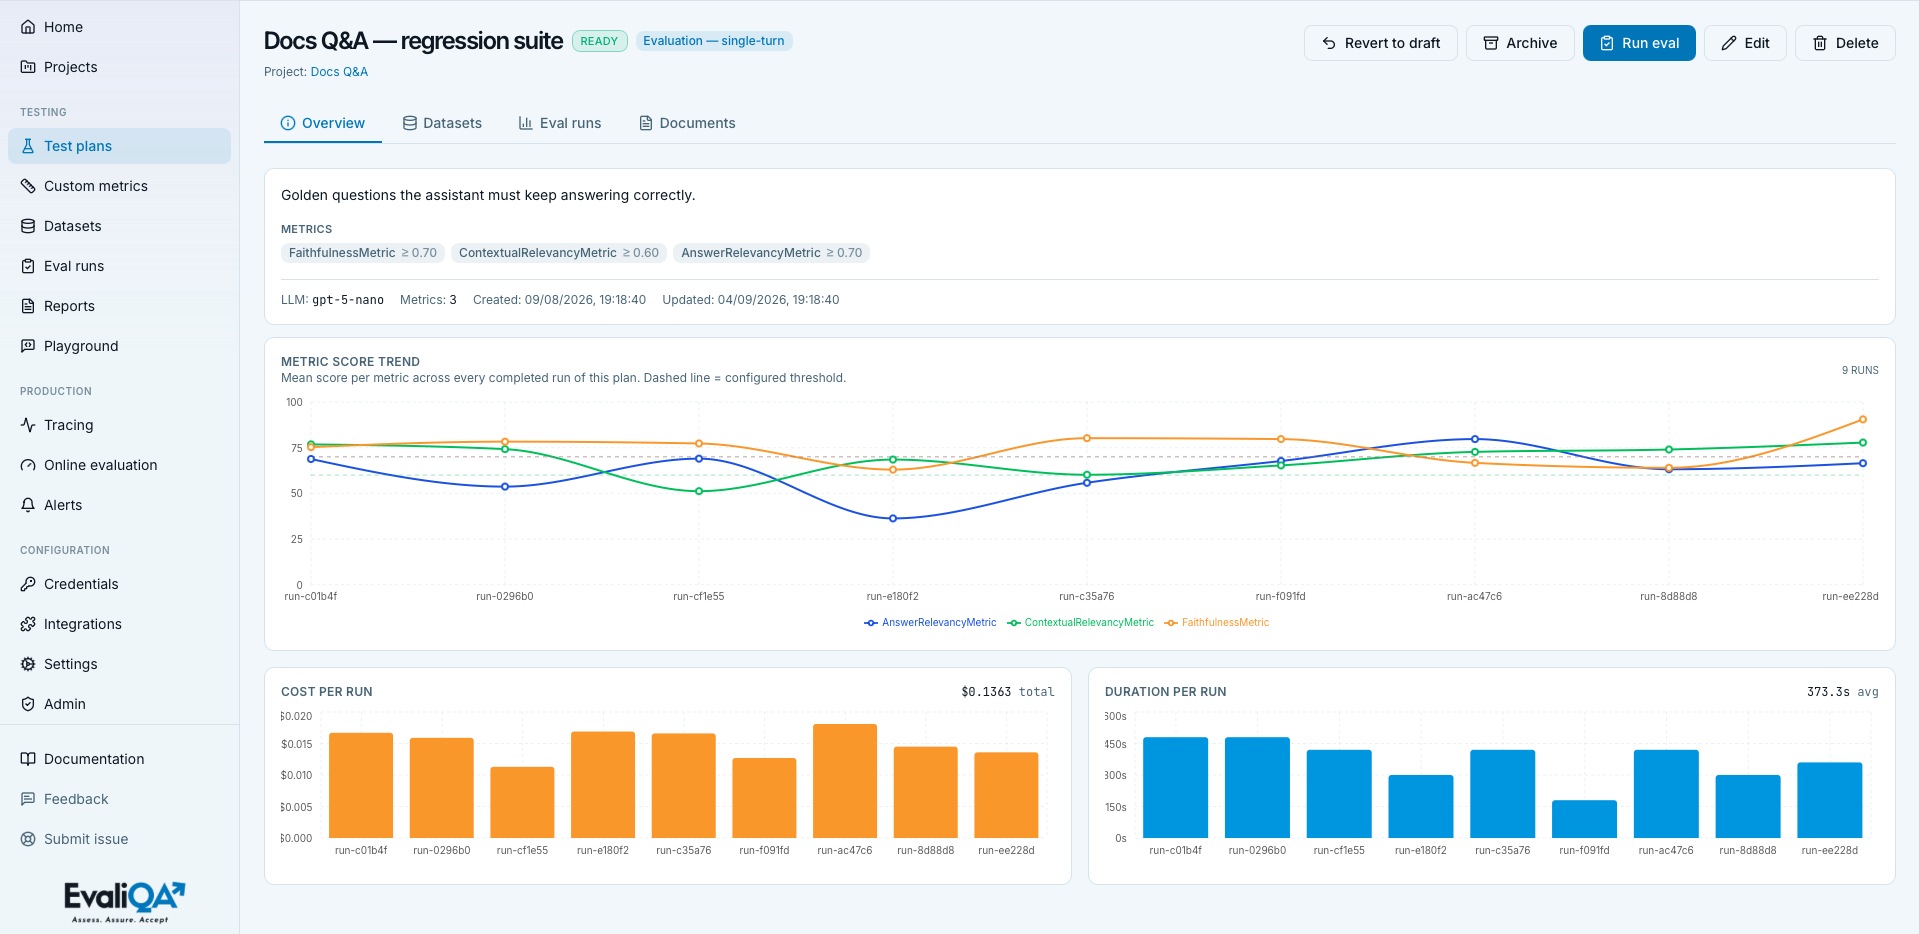Click the ContextualRelevancyMetric ≥ 0.60 chip

[x=559, y=253]
